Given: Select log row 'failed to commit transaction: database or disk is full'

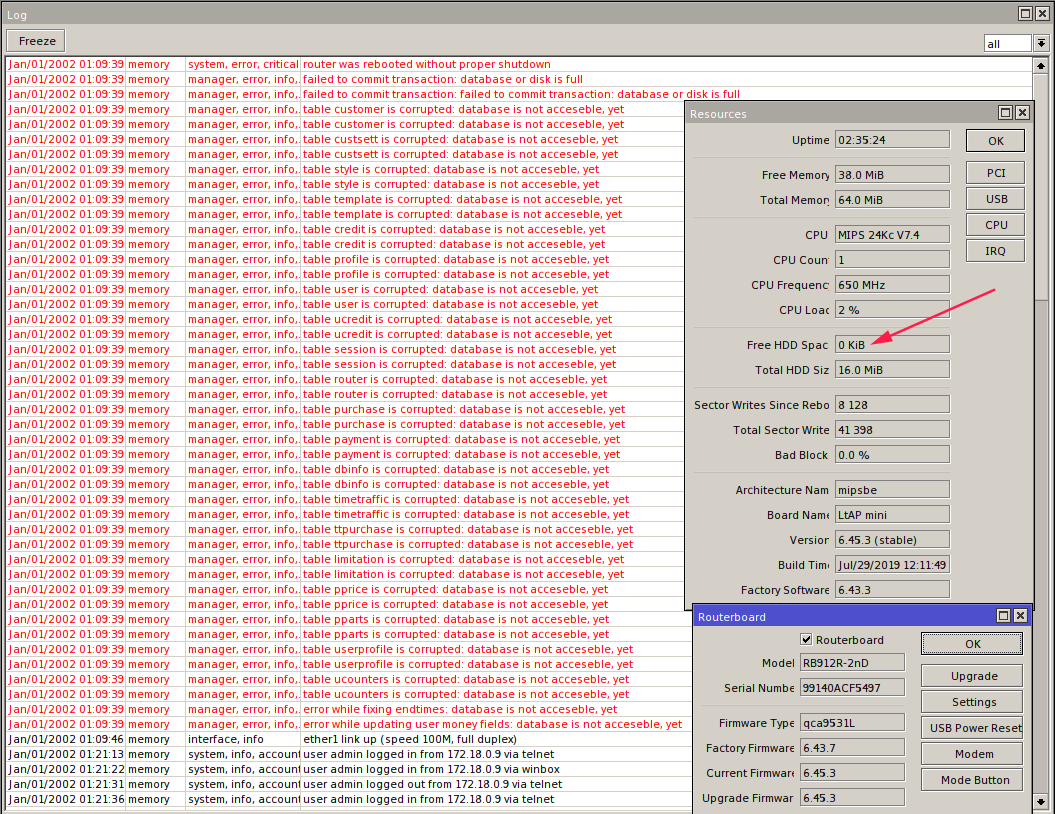Looking at the screenshot, I should 519,79.
